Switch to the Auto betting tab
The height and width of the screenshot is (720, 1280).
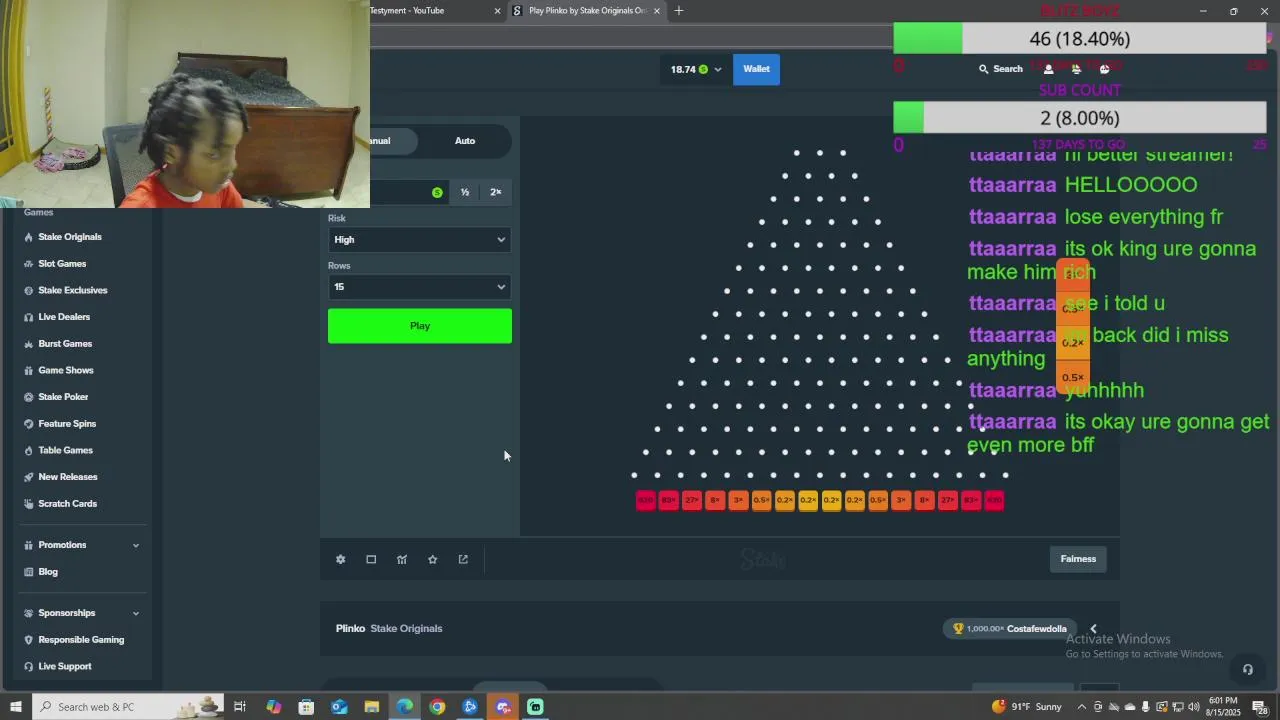point(465,141)
